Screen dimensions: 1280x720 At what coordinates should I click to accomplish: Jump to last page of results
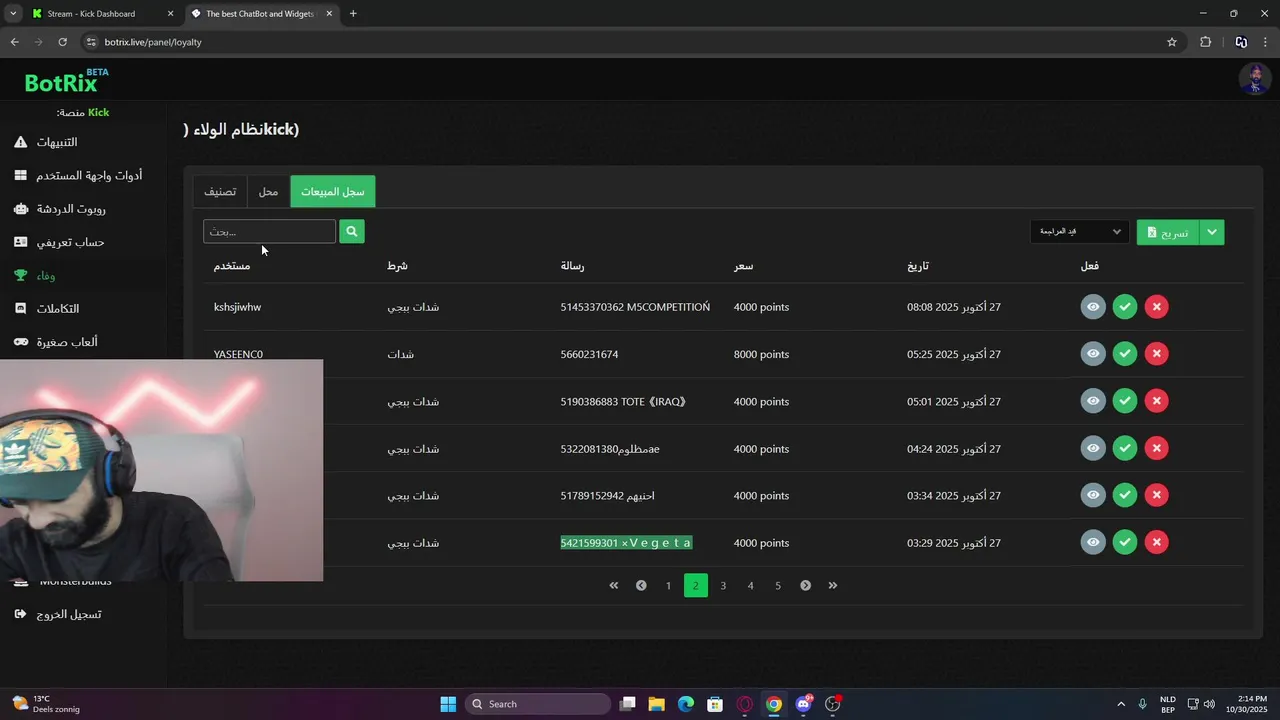[x=833, y=585]
